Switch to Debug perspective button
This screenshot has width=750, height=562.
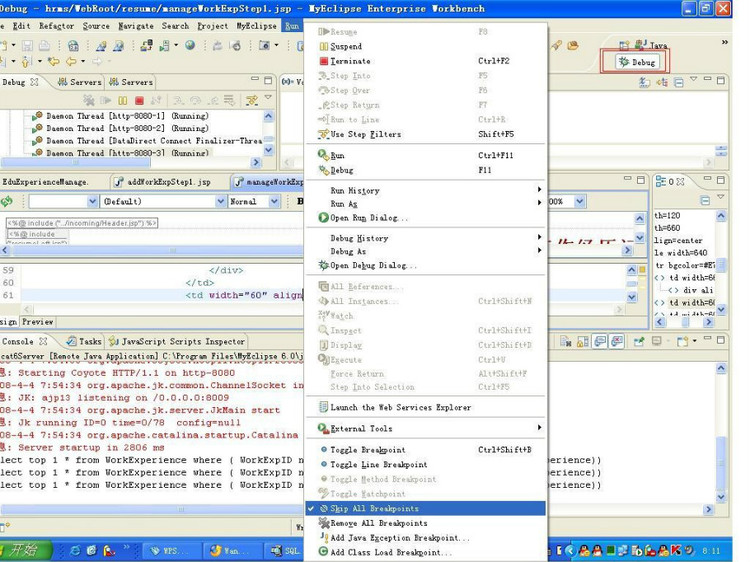[637, 62]
